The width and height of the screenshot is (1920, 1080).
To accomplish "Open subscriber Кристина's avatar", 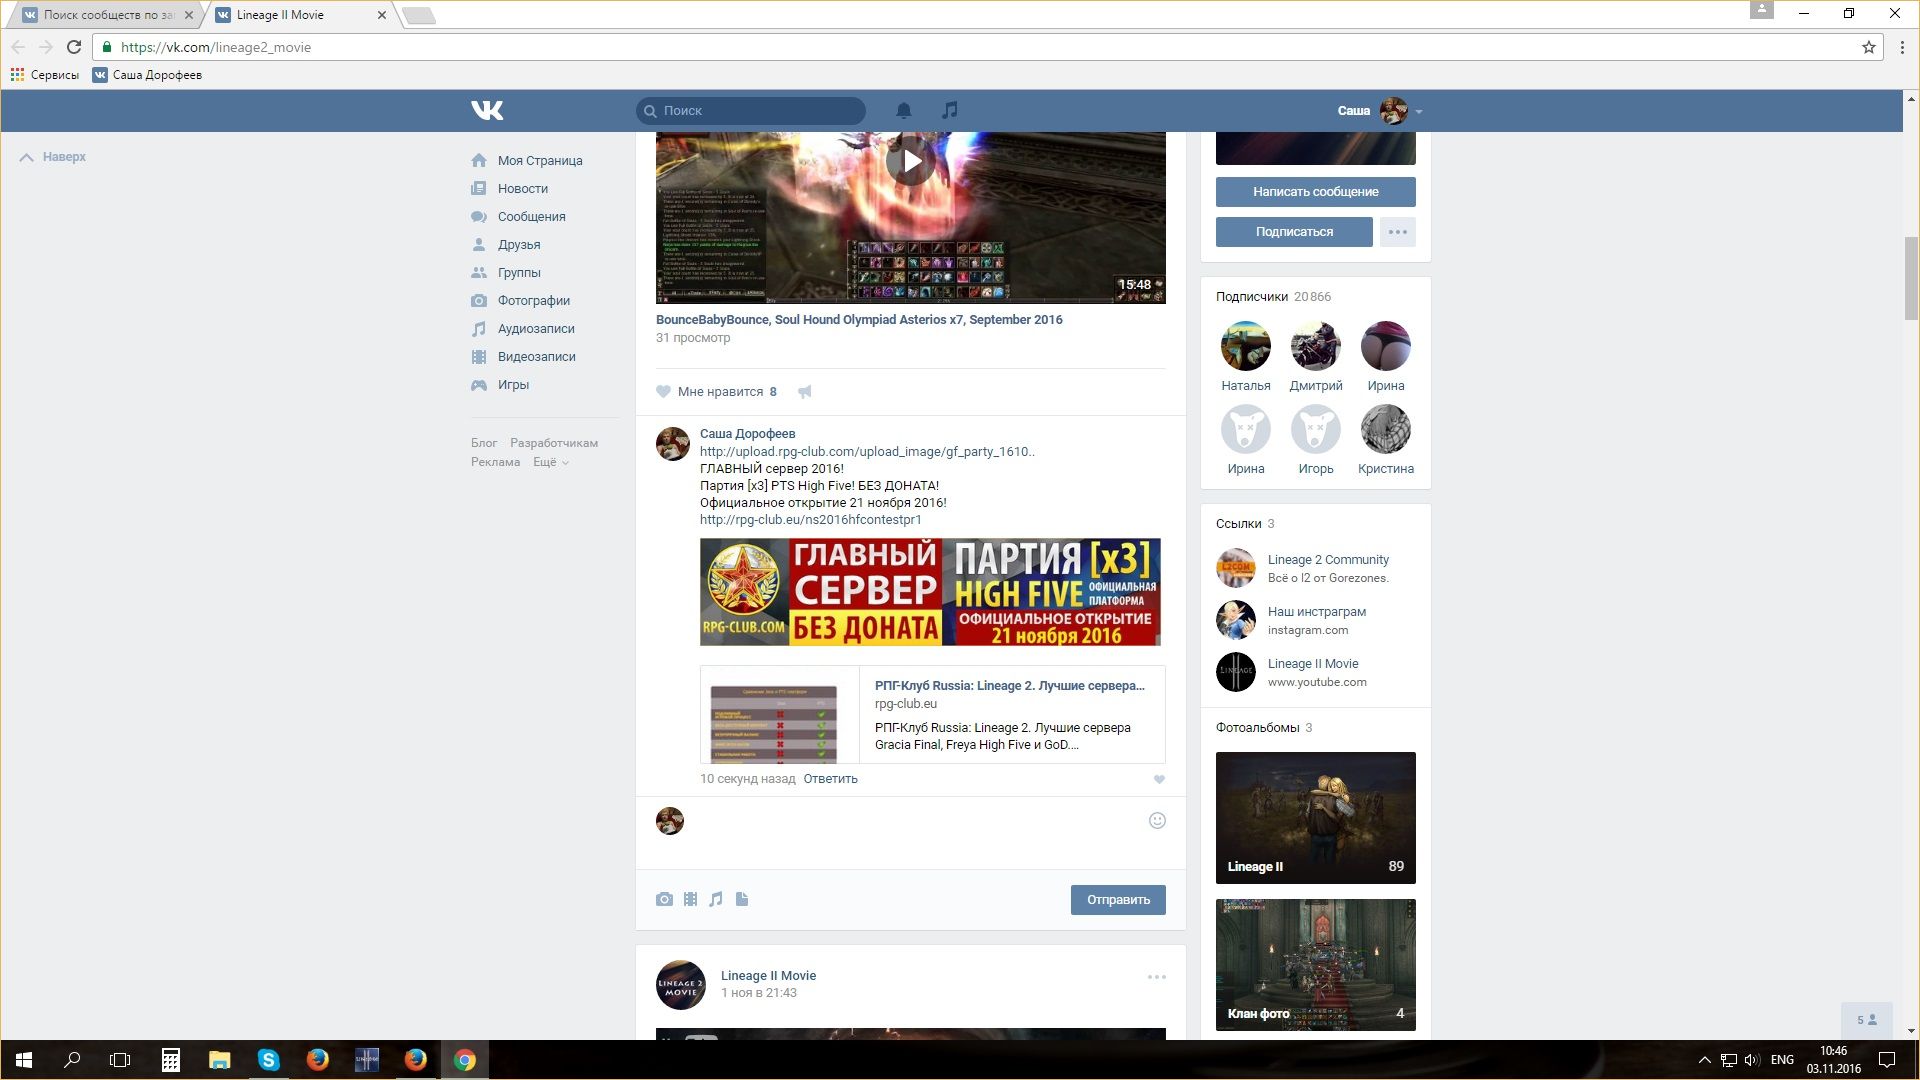I will 1386,429.
